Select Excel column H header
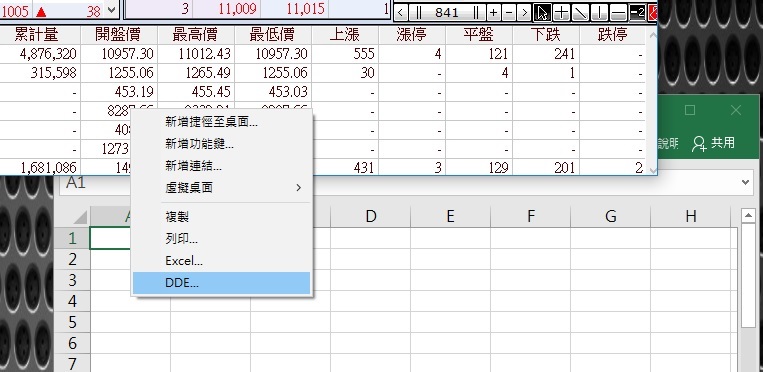Screen dimensions: 763x372 [x=690, y=216]
